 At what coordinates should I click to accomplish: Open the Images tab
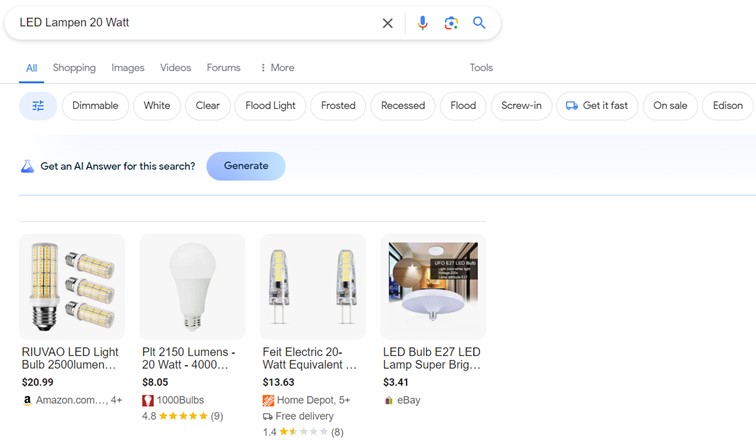tap(128, 68)
